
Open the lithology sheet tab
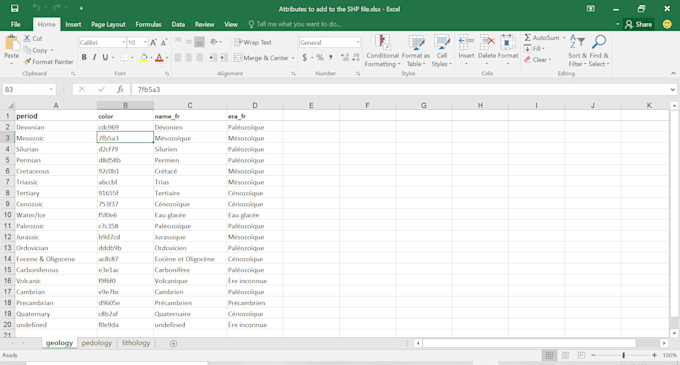coord(136,343)
